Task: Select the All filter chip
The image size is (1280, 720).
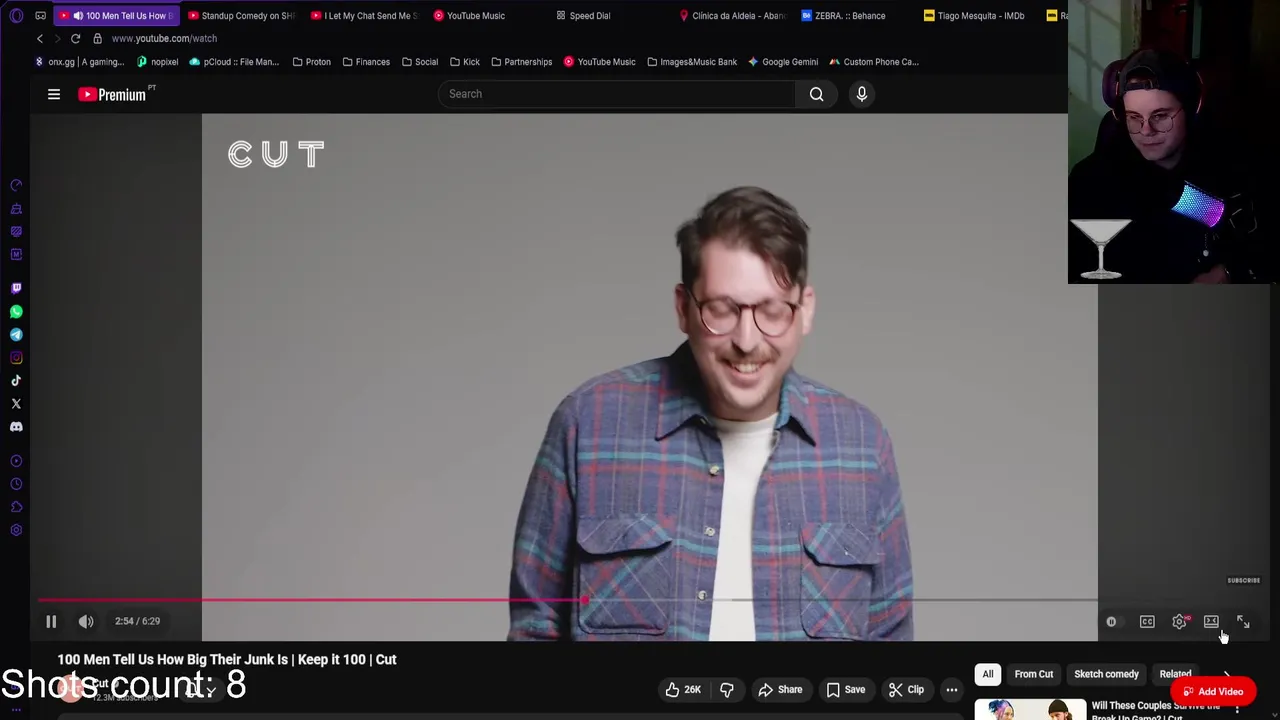Action: click(988, 675)
